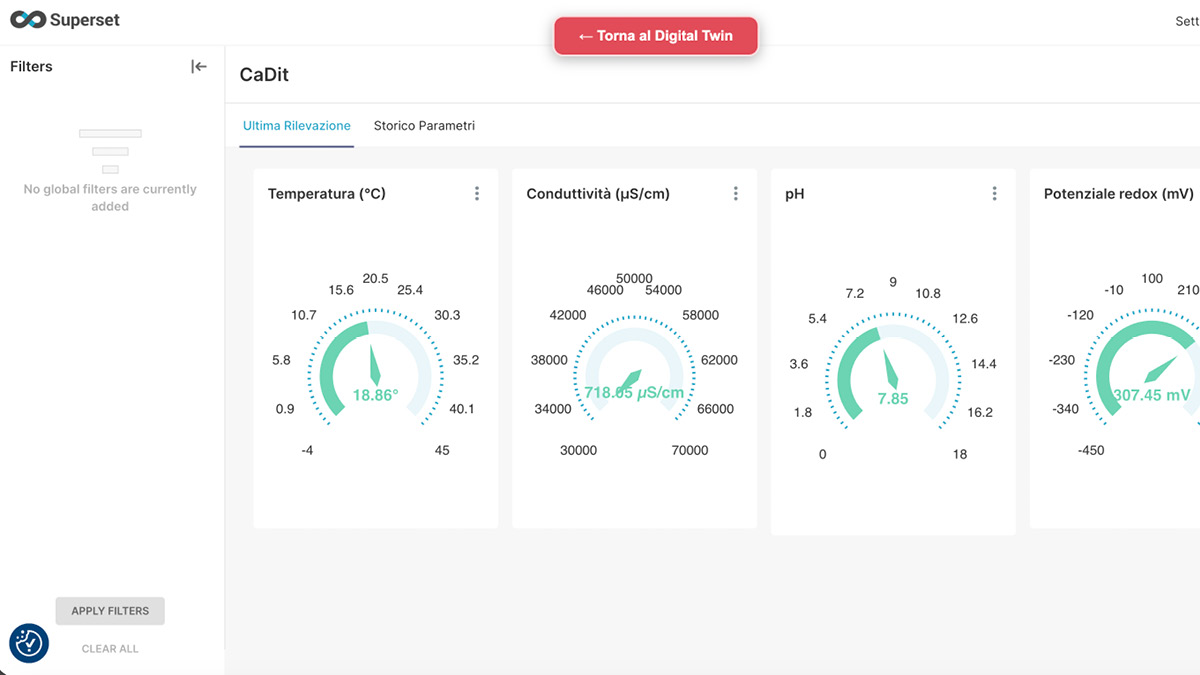1200x675 pixels.
Task: Open the Temperatura chart options menu
Action: [477, 194]
